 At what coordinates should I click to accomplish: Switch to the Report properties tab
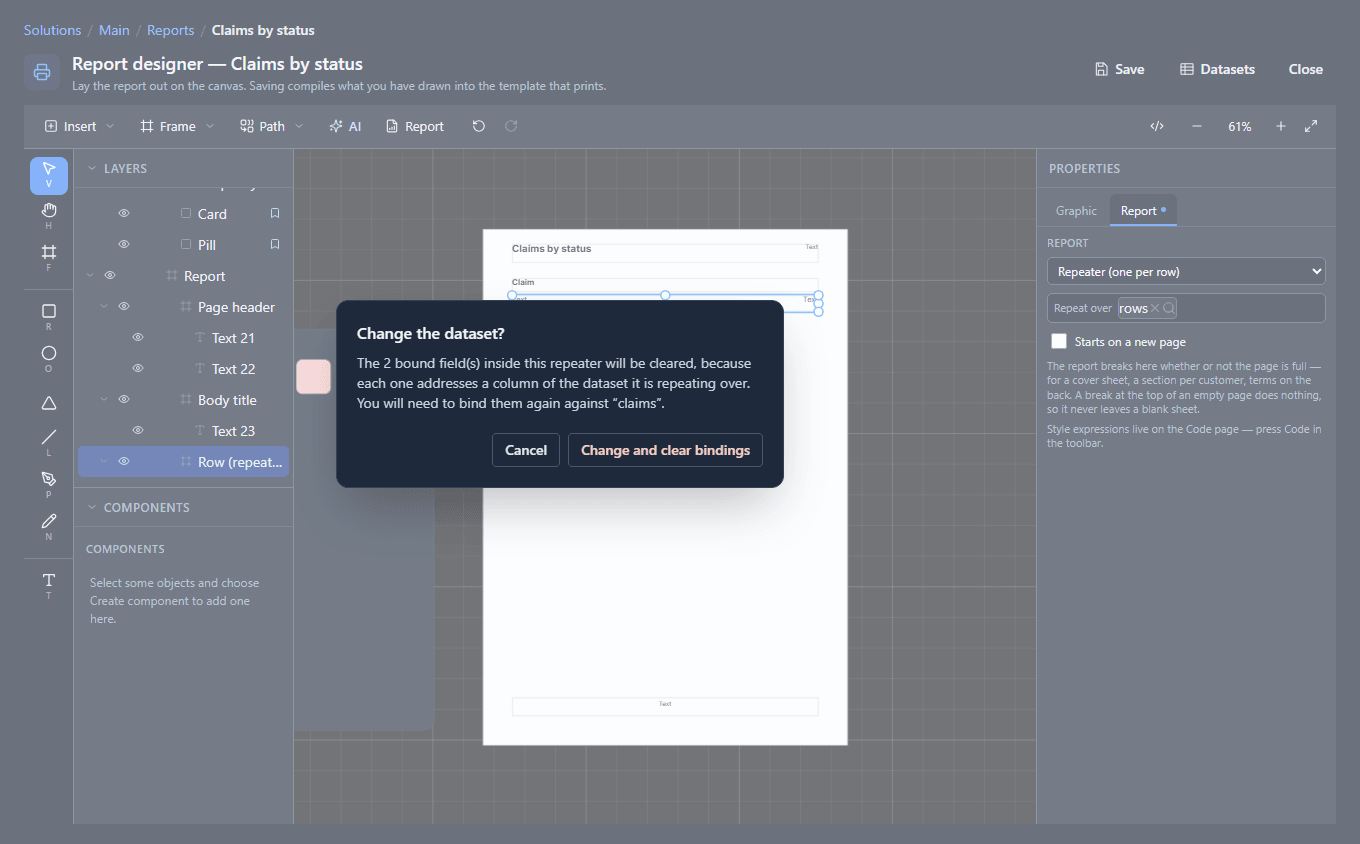[x=1143, y=211]
